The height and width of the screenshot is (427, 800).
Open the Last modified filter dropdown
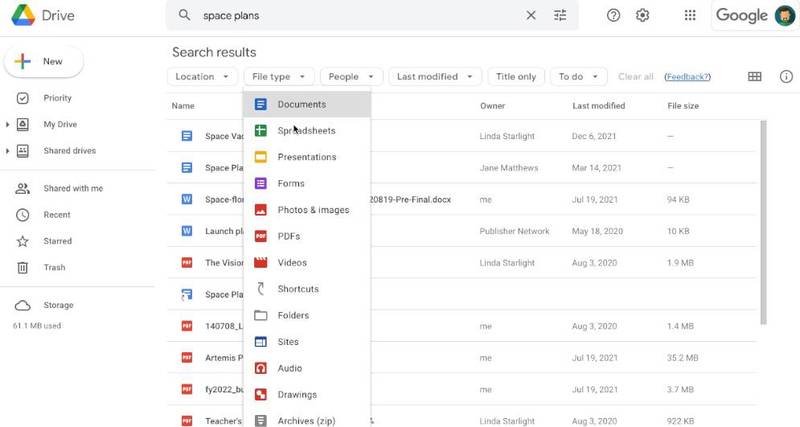point(435,77)
